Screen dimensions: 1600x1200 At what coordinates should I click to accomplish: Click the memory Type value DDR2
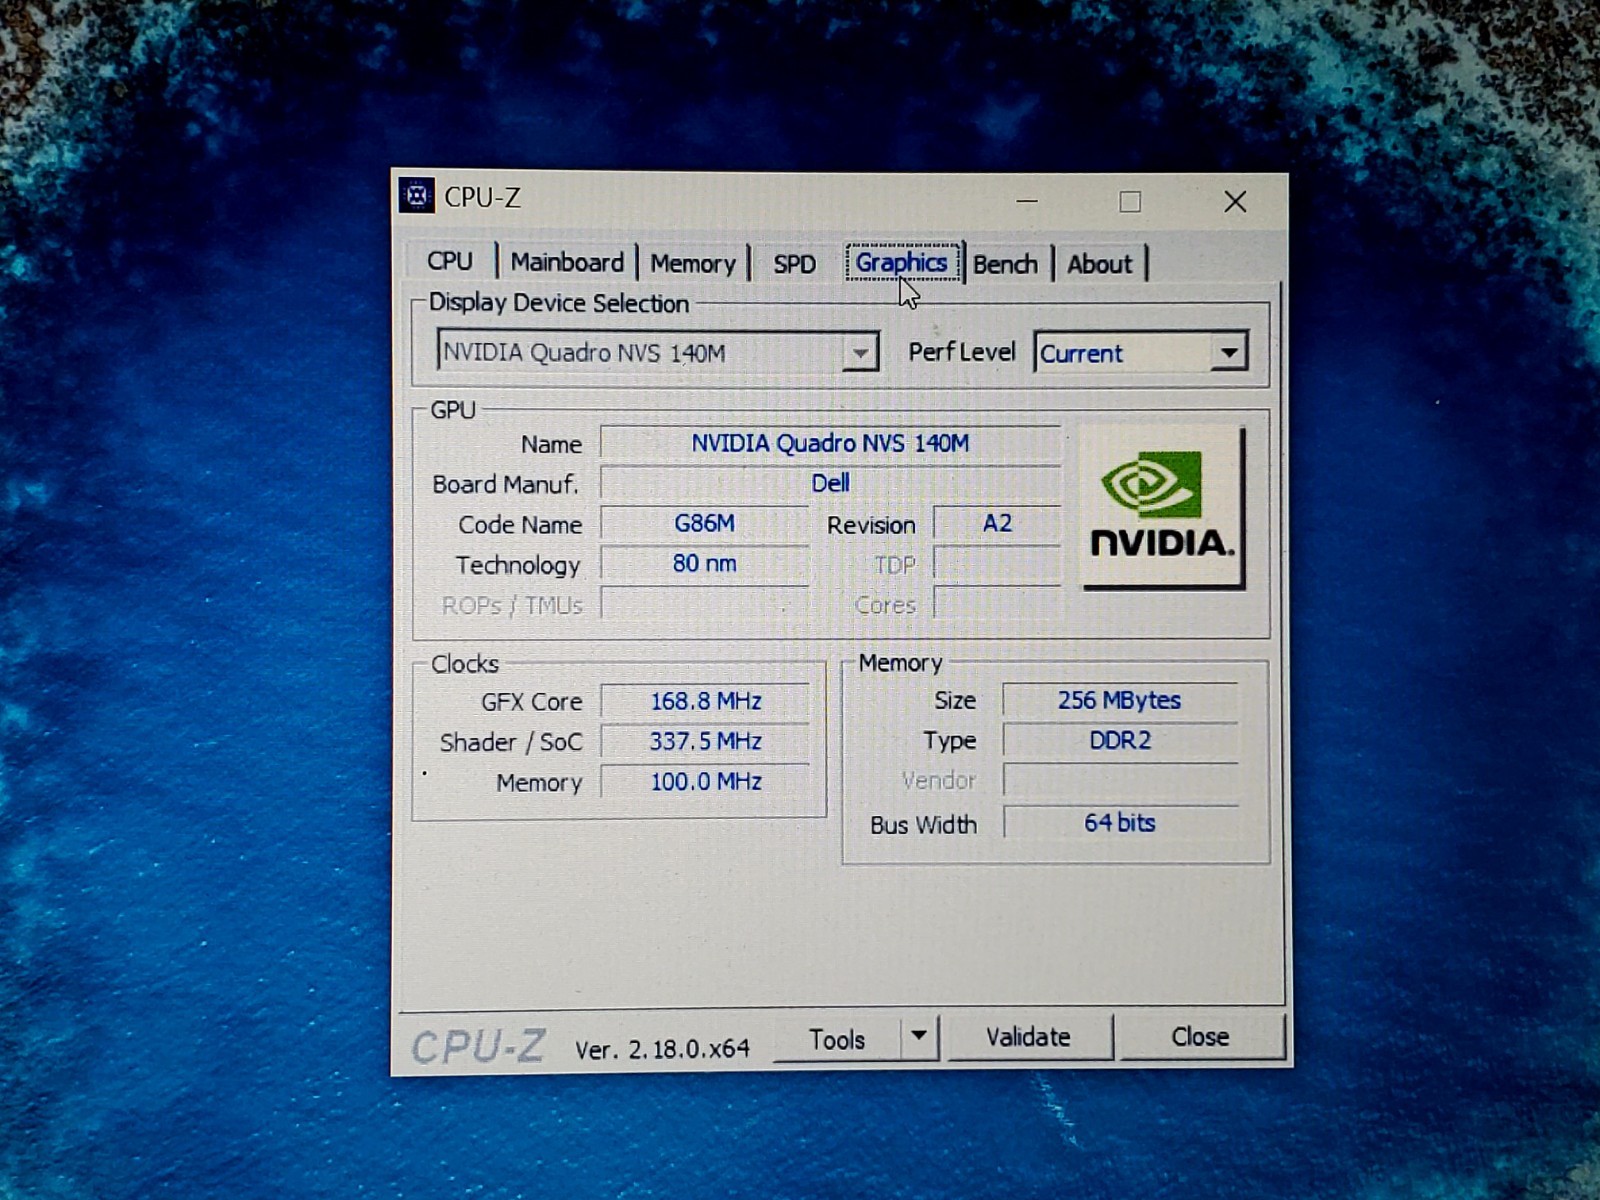point(1120,740)
